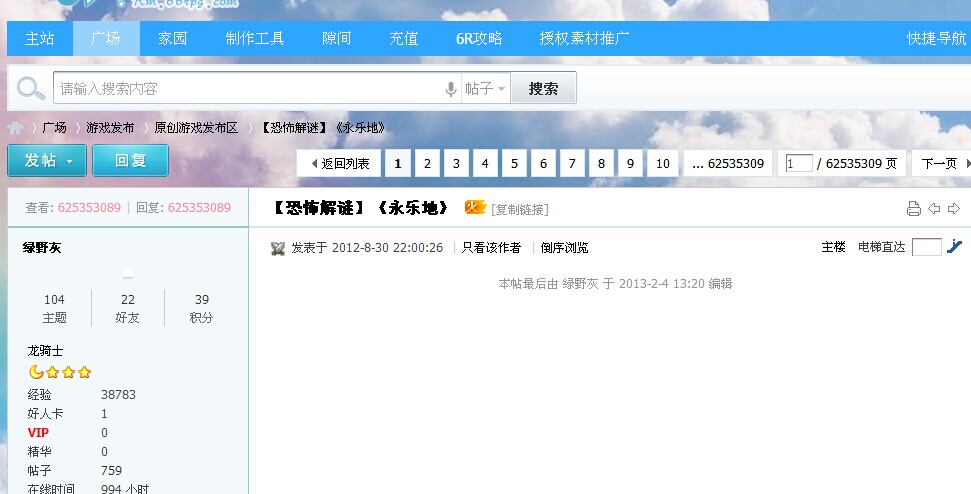Click the 查看 count 625353089
Screen dimensions: 971x494
pyautogui.click(x=89, y=207)
